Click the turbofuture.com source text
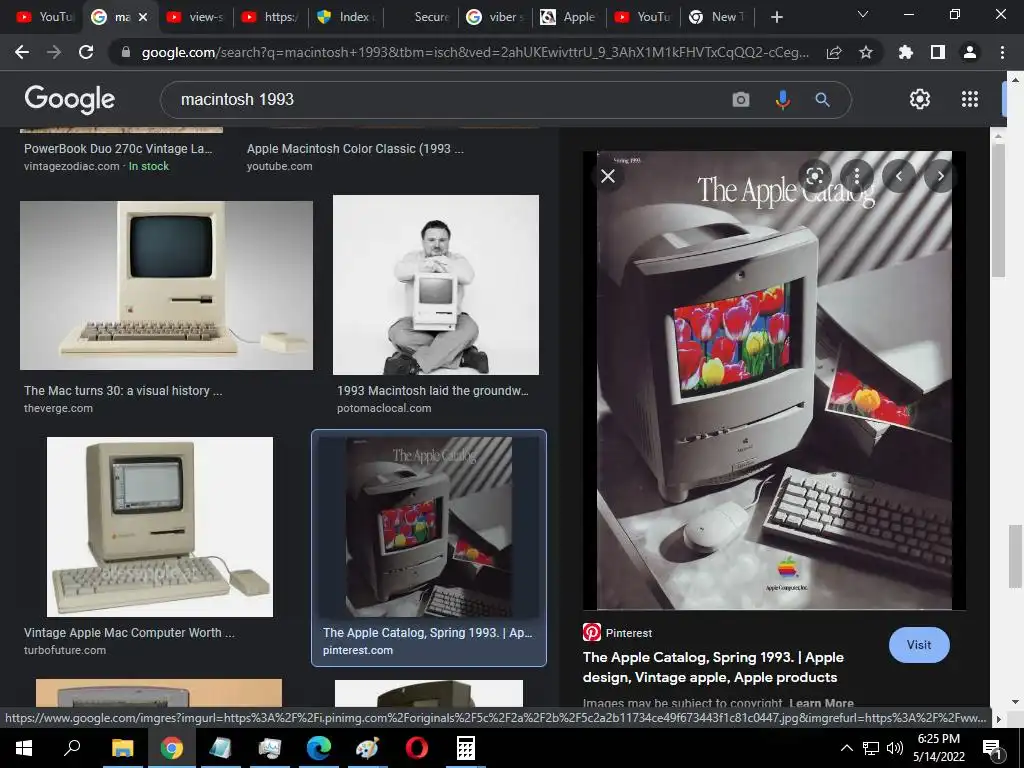 click(65, 650)
